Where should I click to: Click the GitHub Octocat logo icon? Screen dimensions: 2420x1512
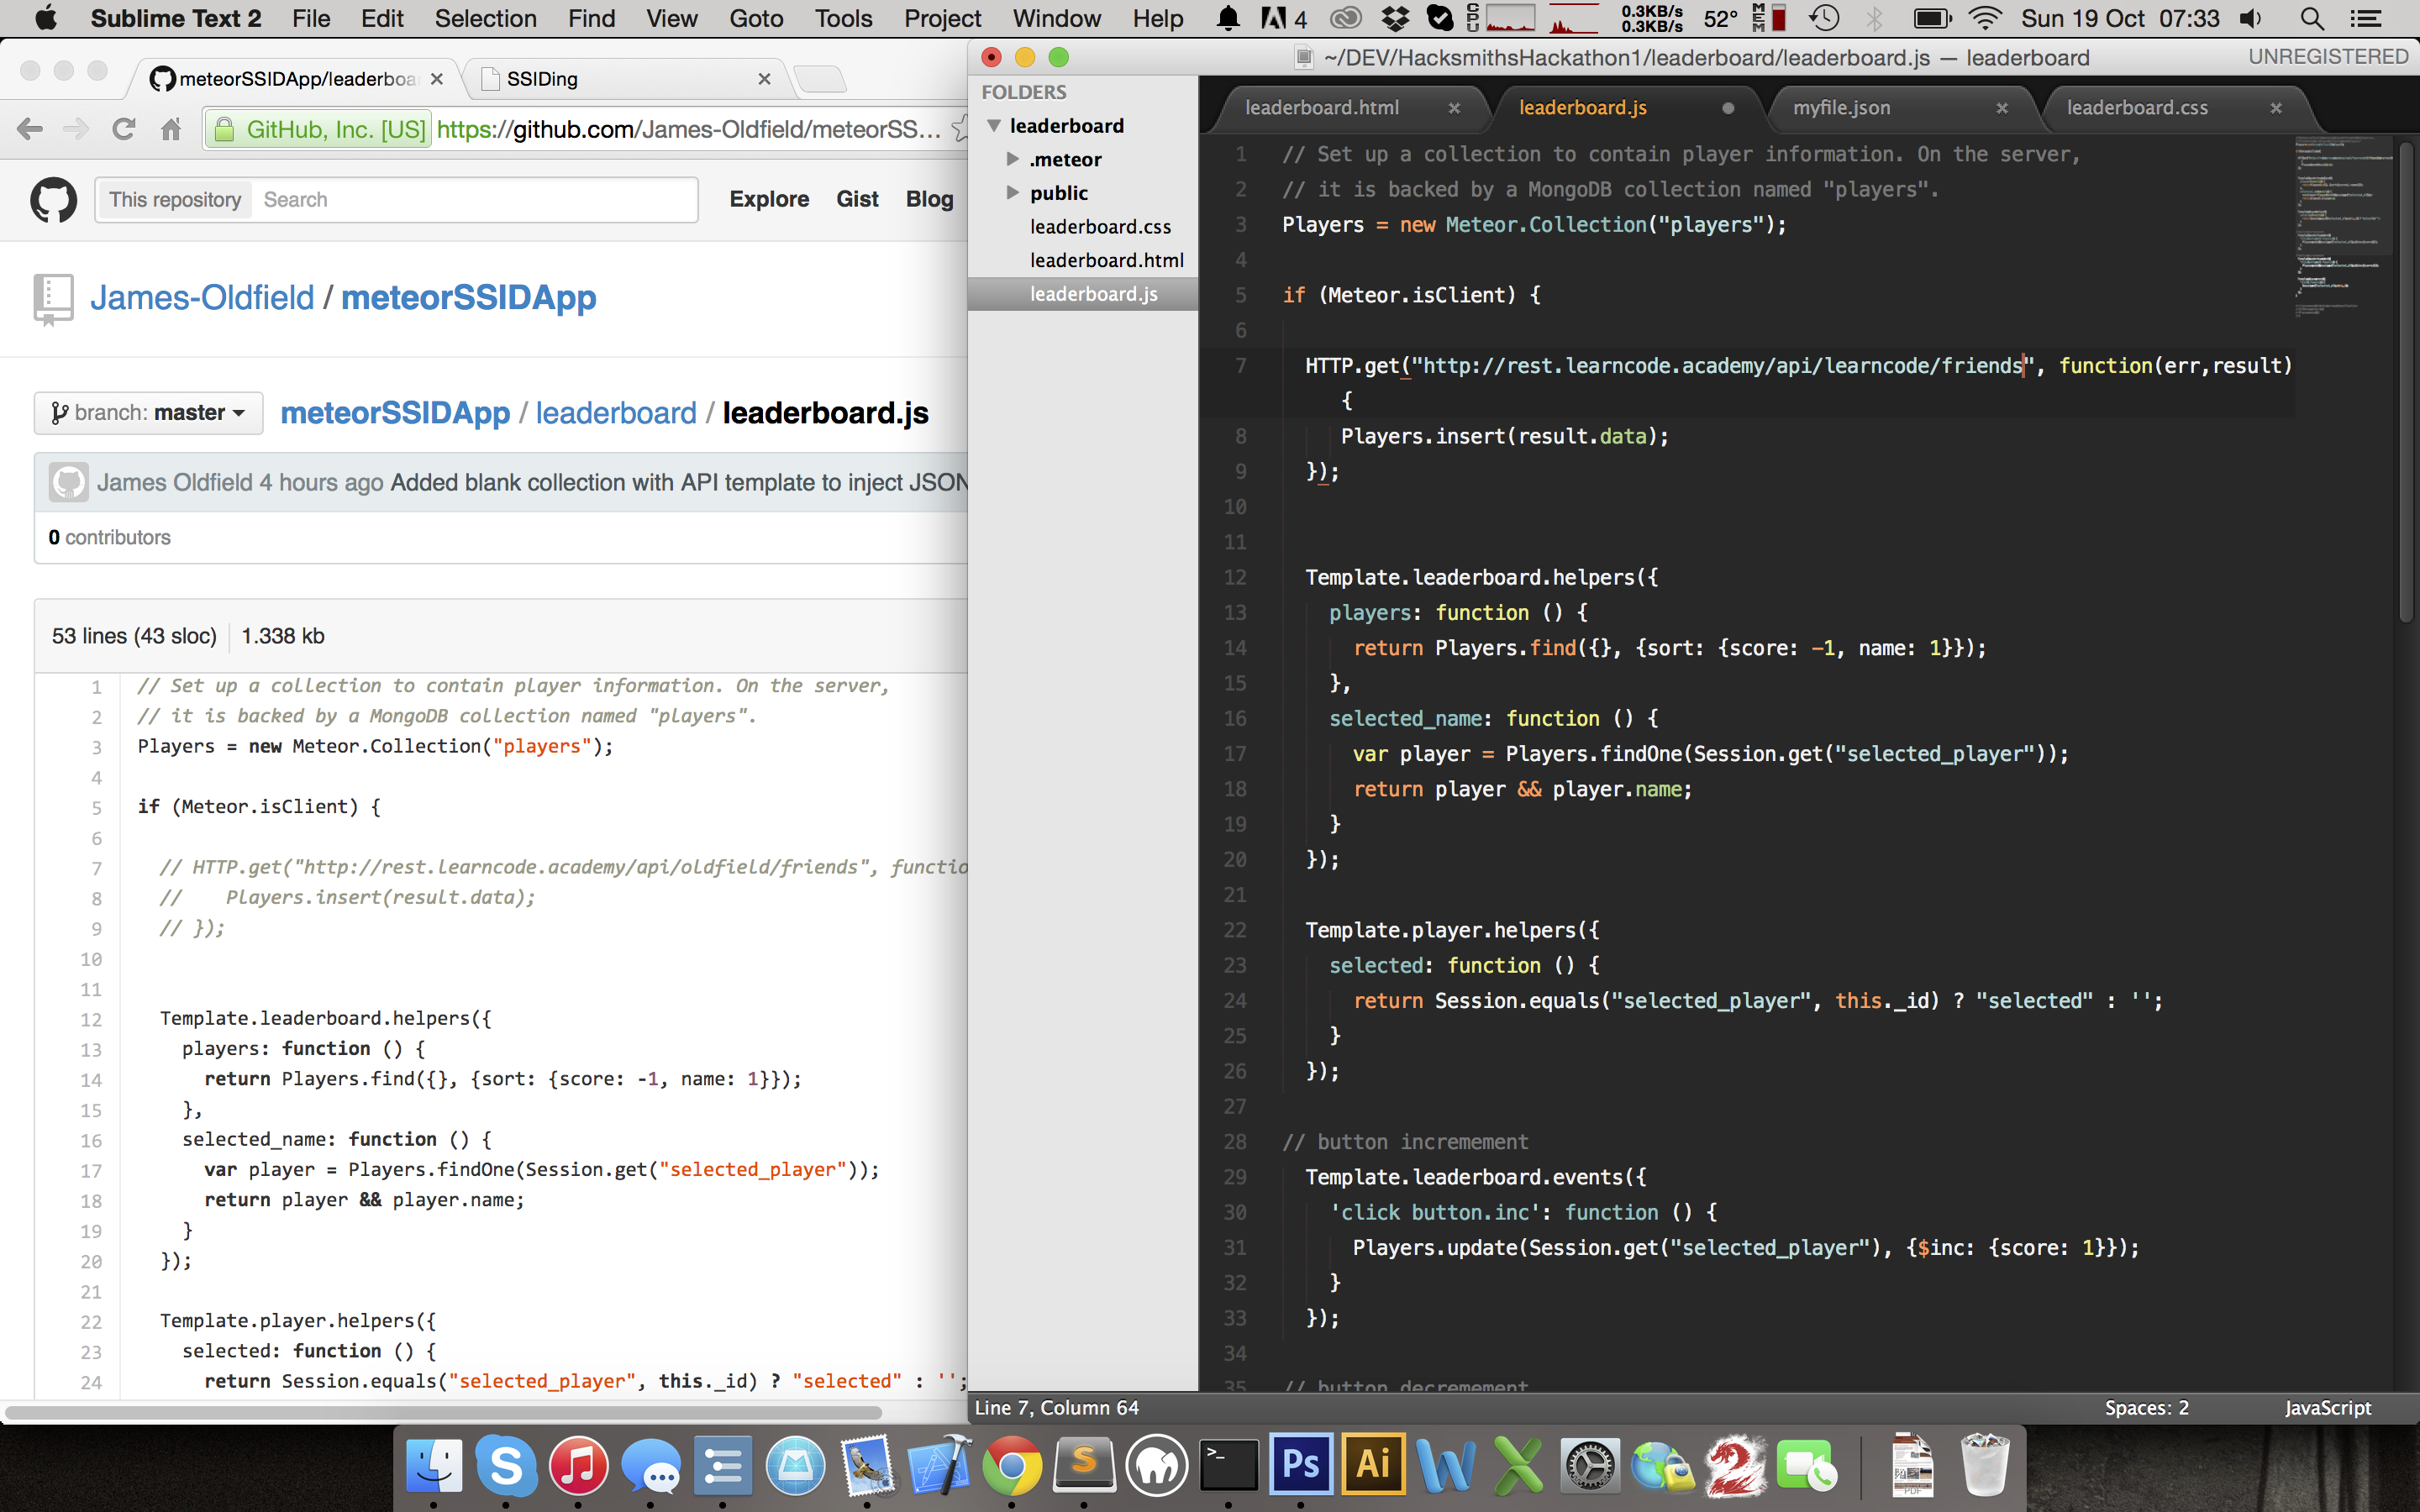click(53, 200)
